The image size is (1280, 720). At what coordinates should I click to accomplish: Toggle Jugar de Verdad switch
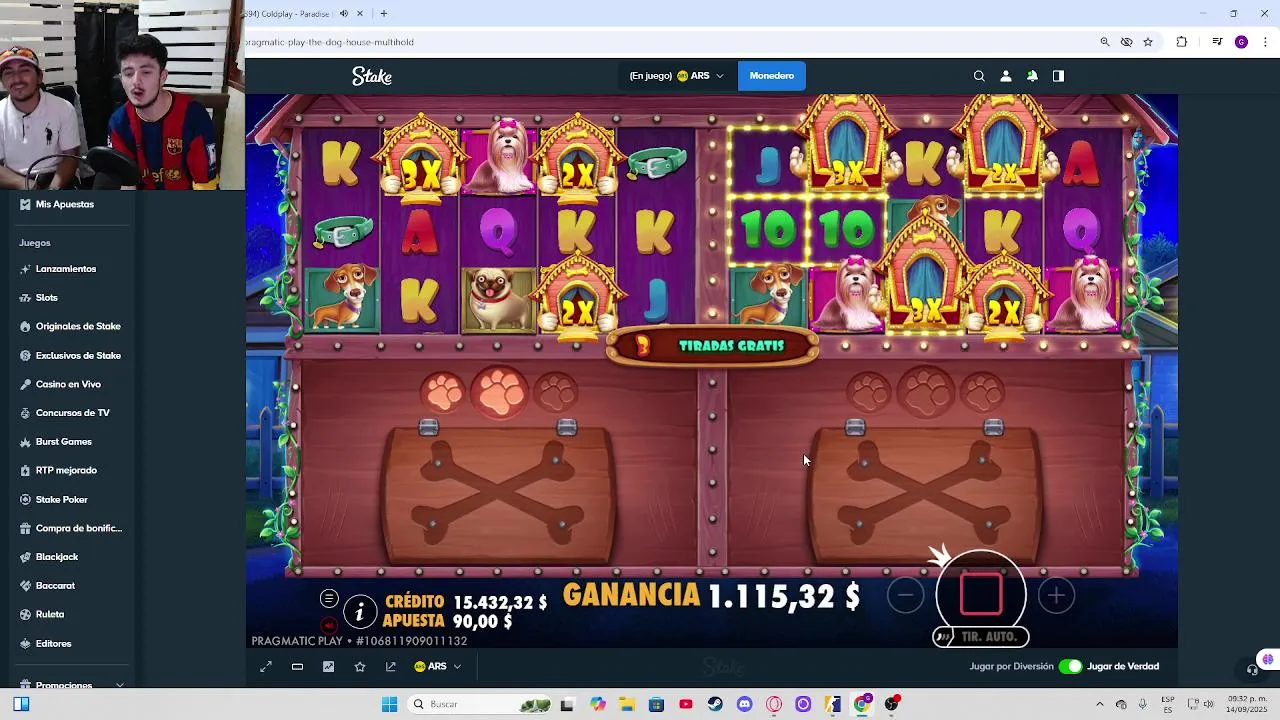coord(1070,667)
